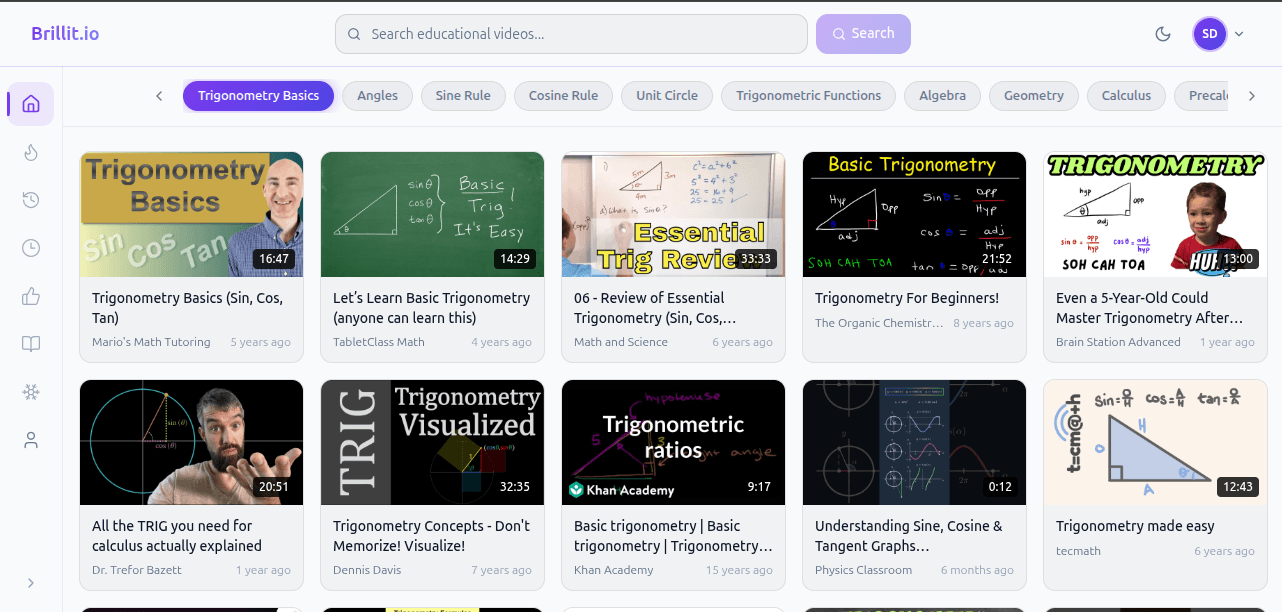Click the 15 years ago upload date
The image size is (1282, 612).
coord(739,570)
